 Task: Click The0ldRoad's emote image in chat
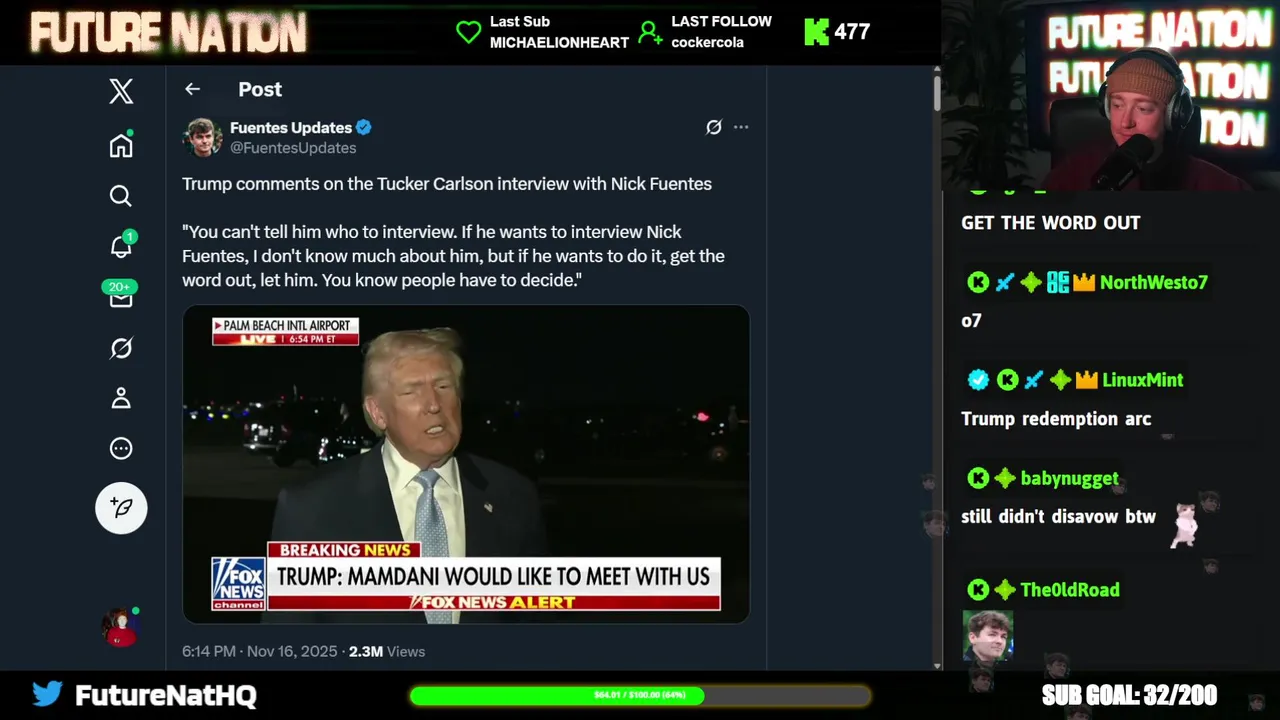[988, 636]
